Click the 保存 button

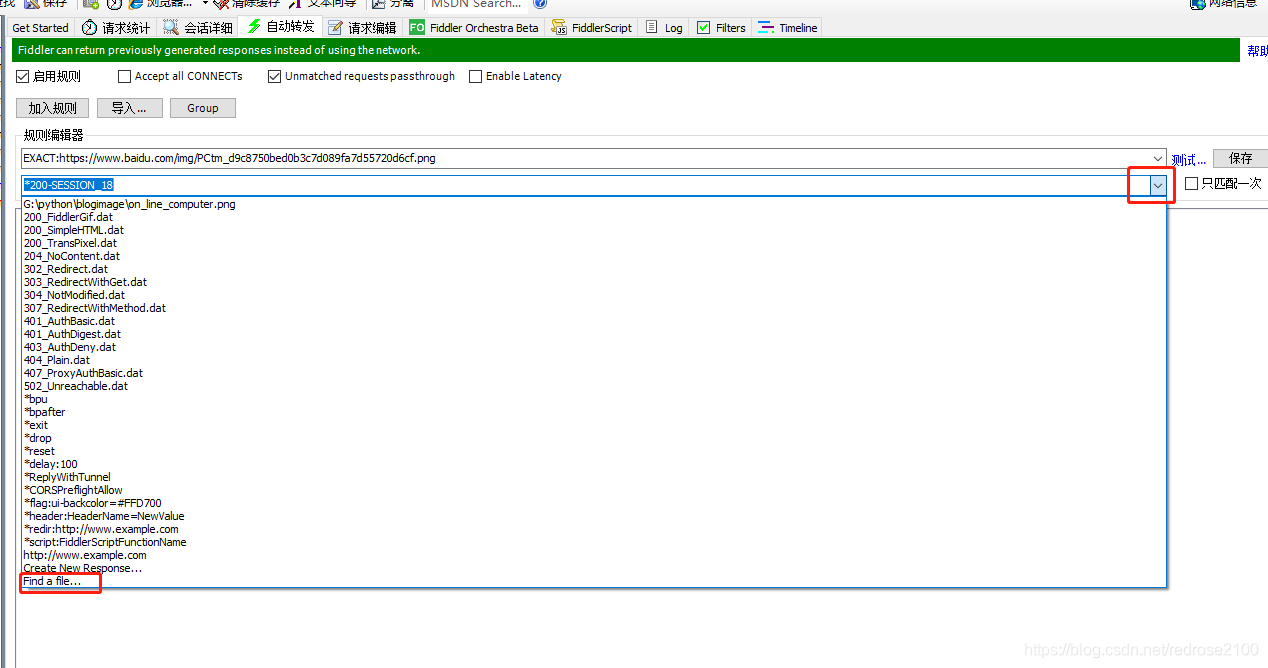(1240, 158)
